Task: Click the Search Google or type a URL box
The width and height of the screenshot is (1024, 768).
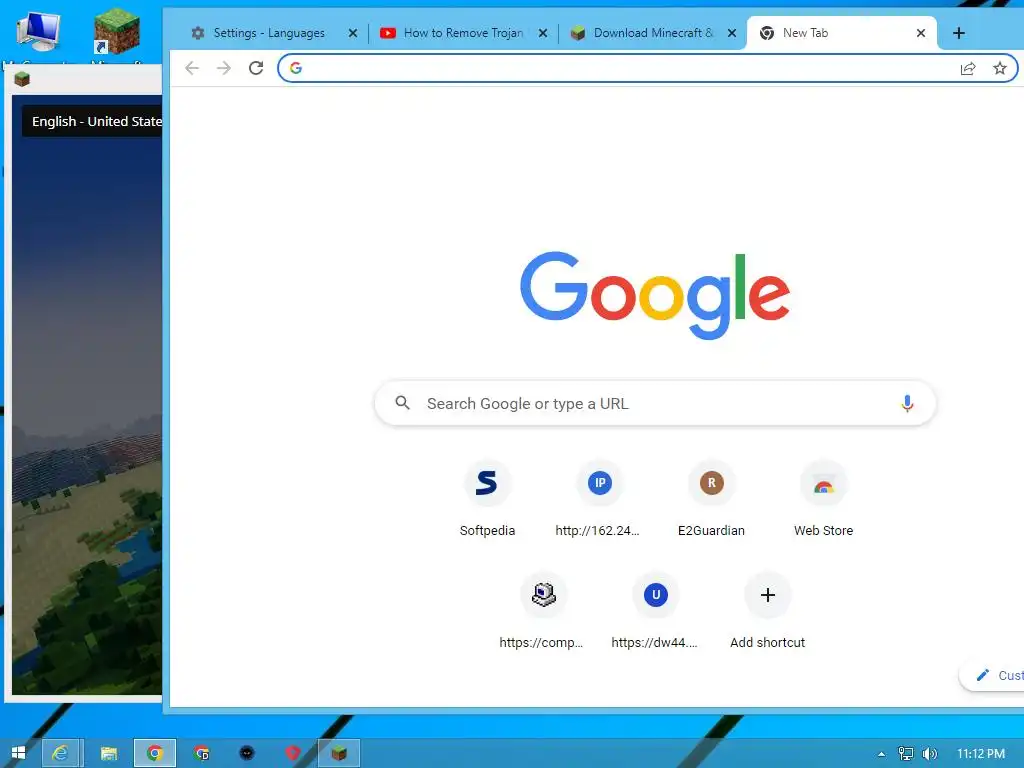Action: [x=655, y=404]
